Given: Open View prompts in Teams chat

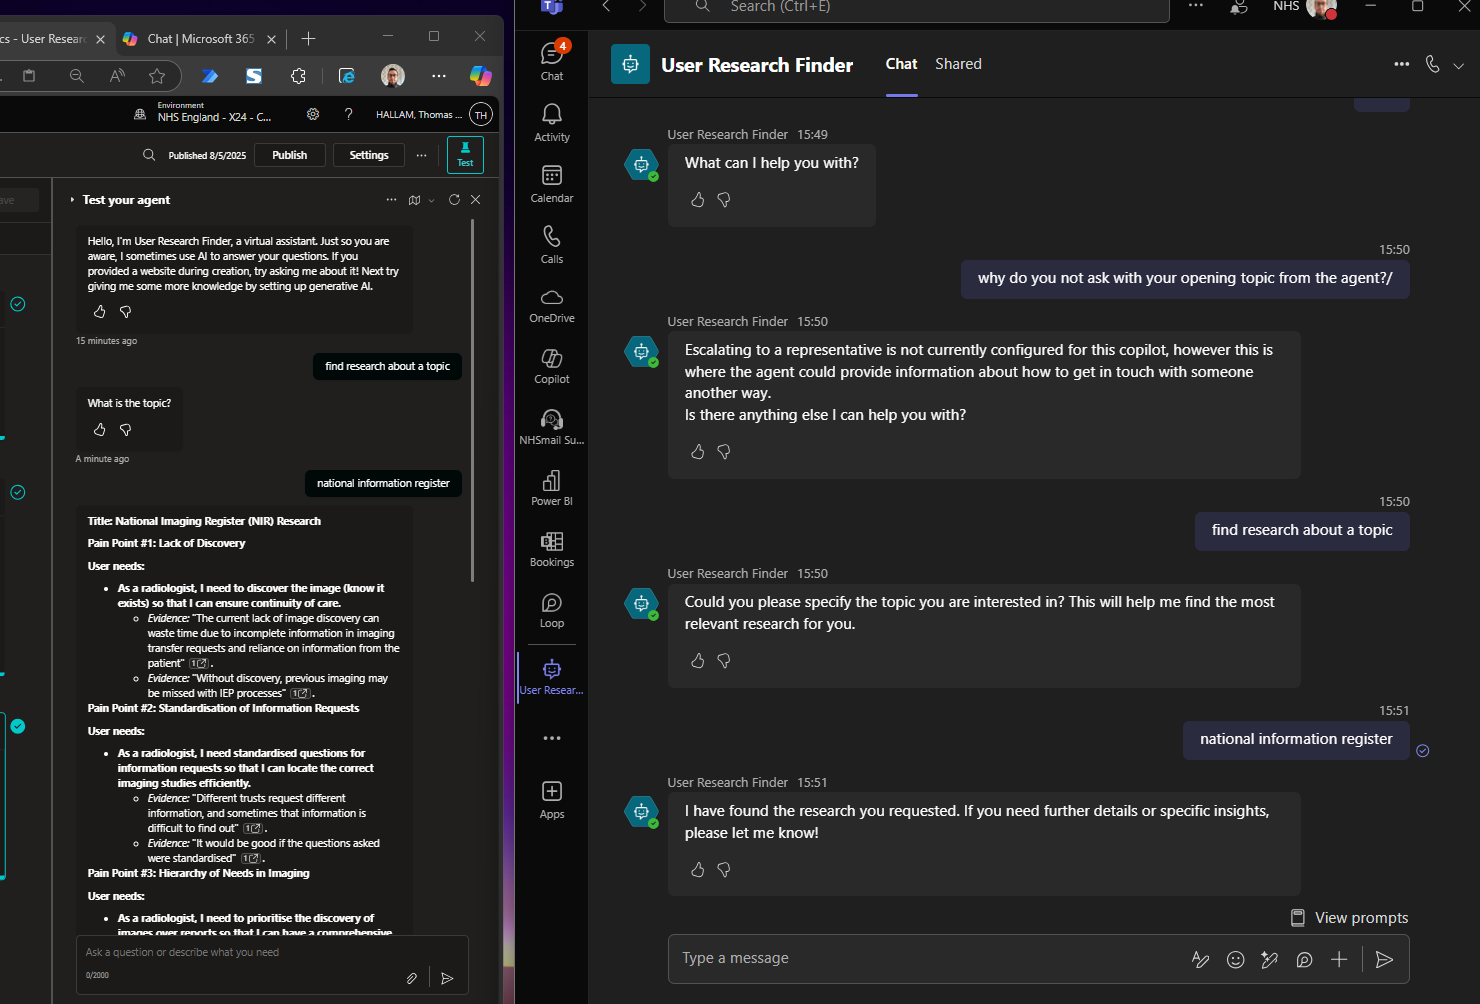Looking at the screenshot, I should (1350, 918).
